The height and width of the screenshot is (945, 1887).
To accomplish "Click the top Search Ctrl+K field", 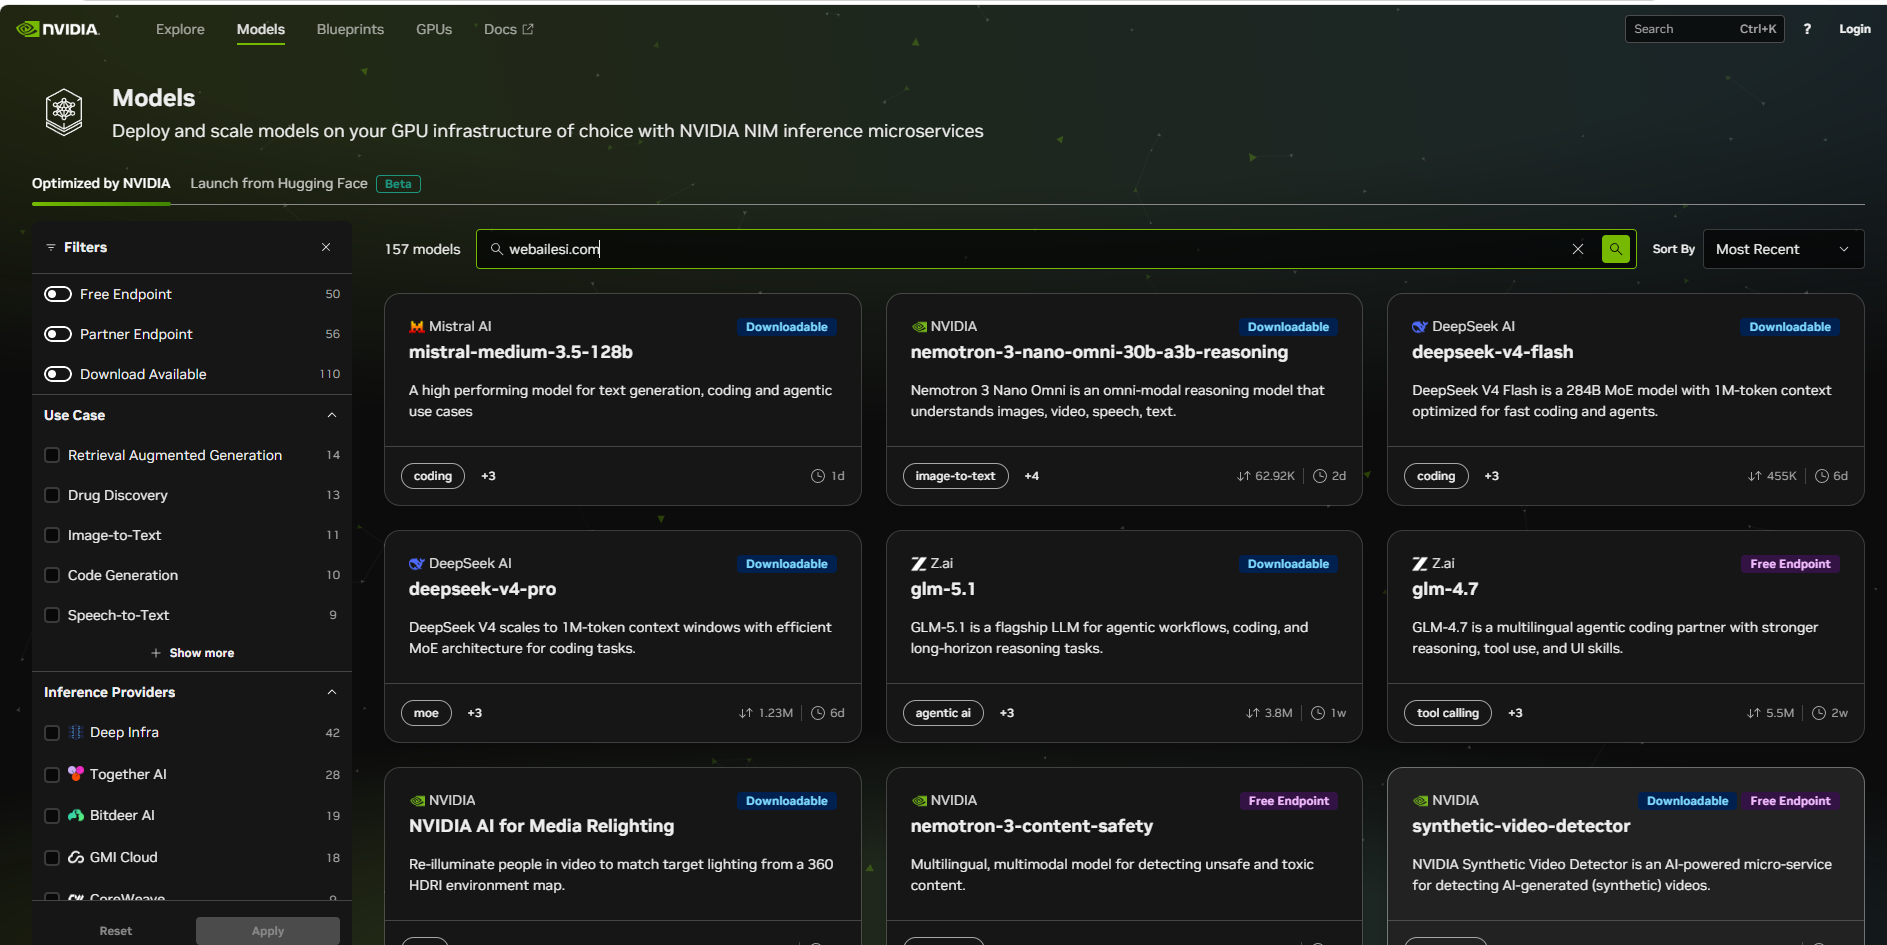I will (x=1704, y=29).
